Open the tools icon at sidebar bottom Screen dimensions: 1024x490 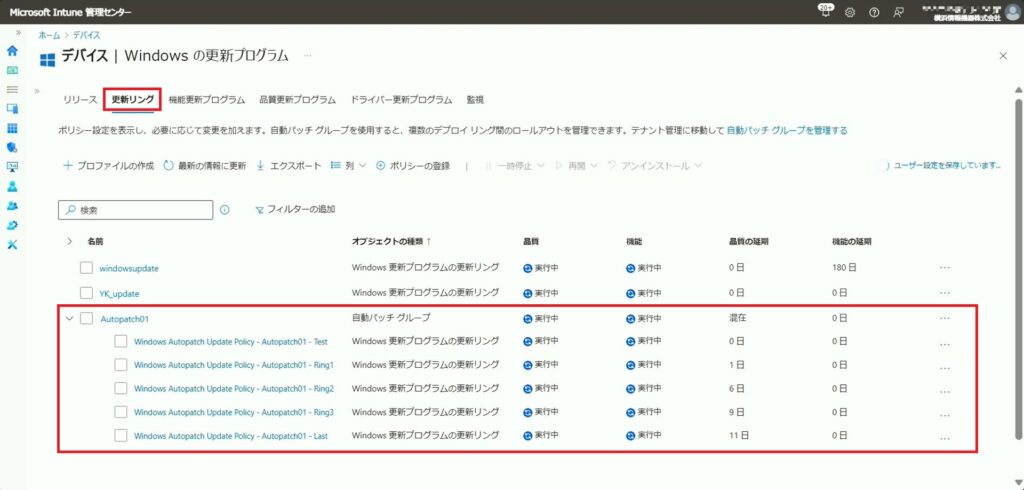click(12, 245)
